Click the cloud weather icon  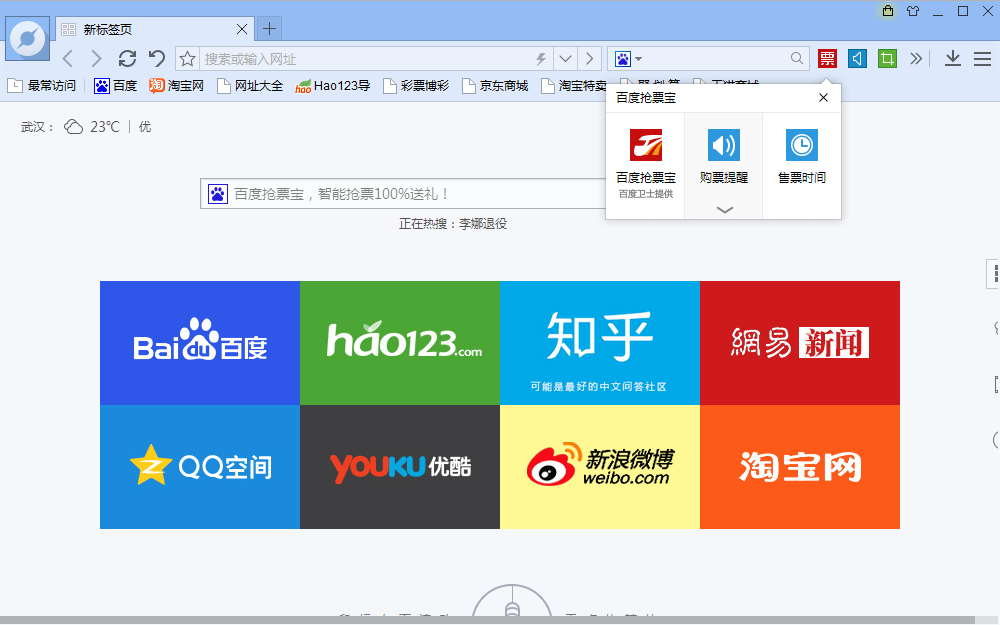73,126
